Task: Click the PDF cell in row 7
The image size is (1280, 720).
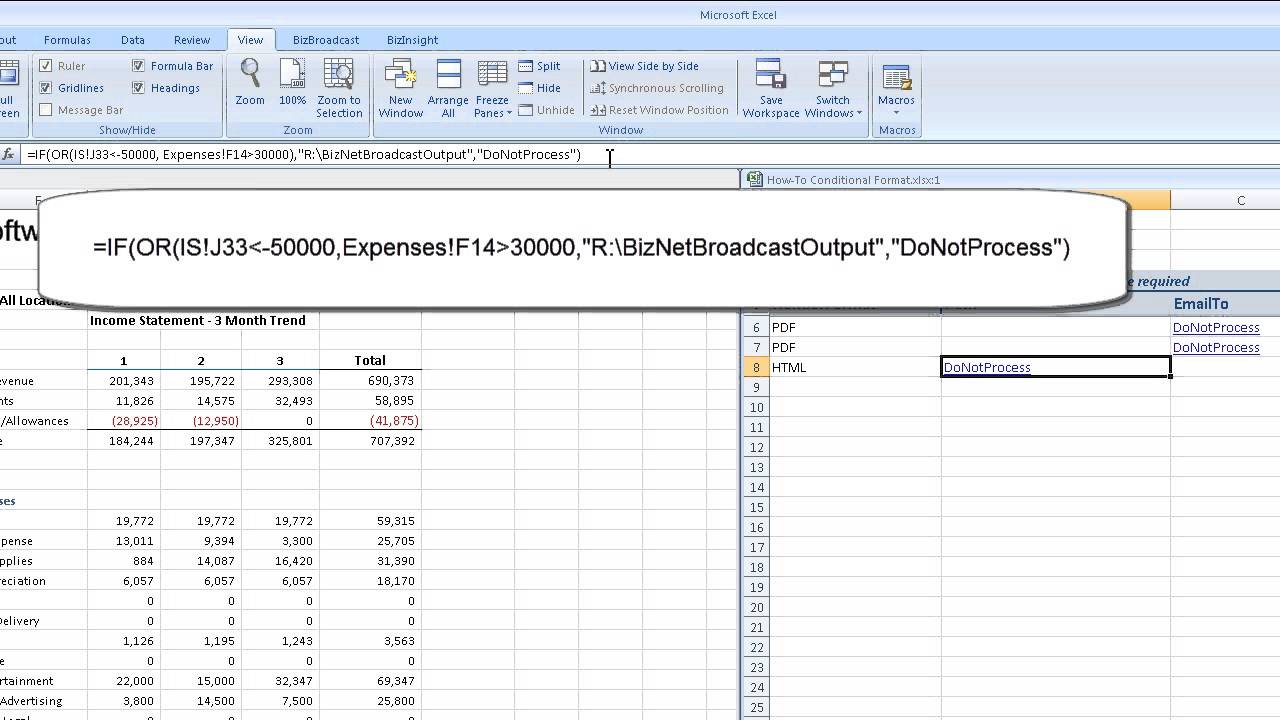Action: (x=855, y=347)
